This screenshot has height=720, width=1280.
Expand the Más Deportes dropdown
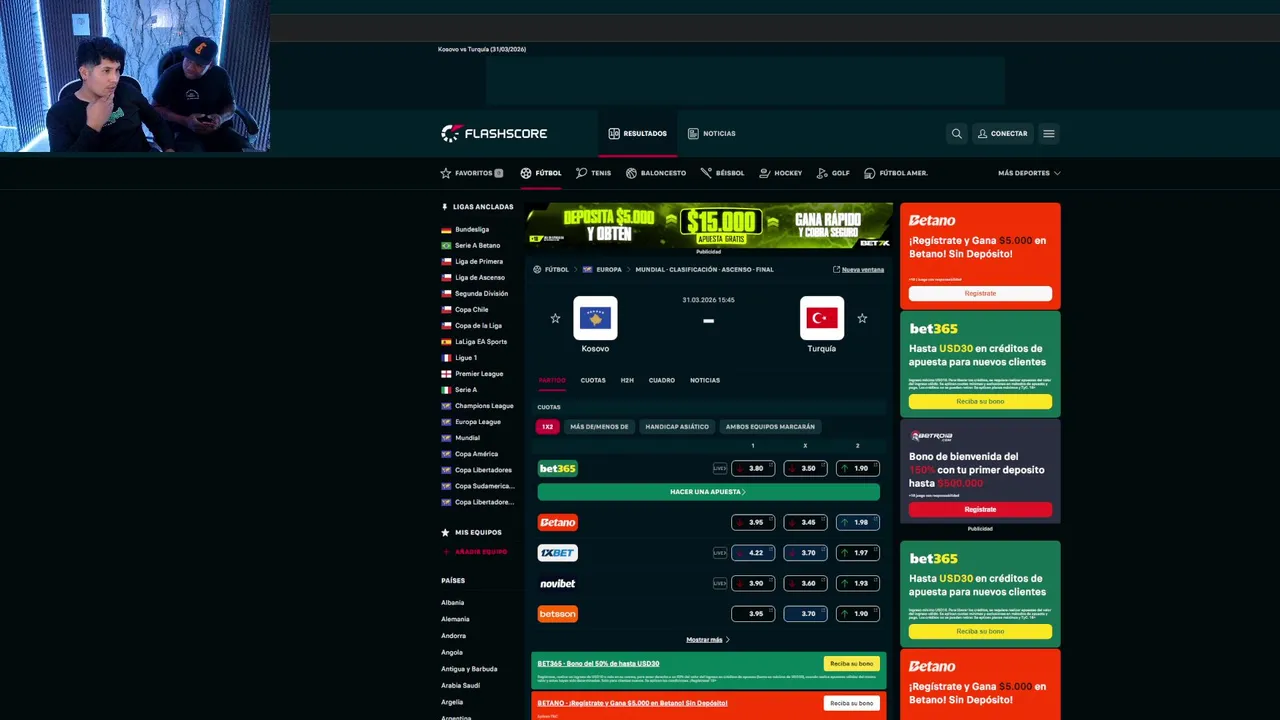coord(1029,173)
